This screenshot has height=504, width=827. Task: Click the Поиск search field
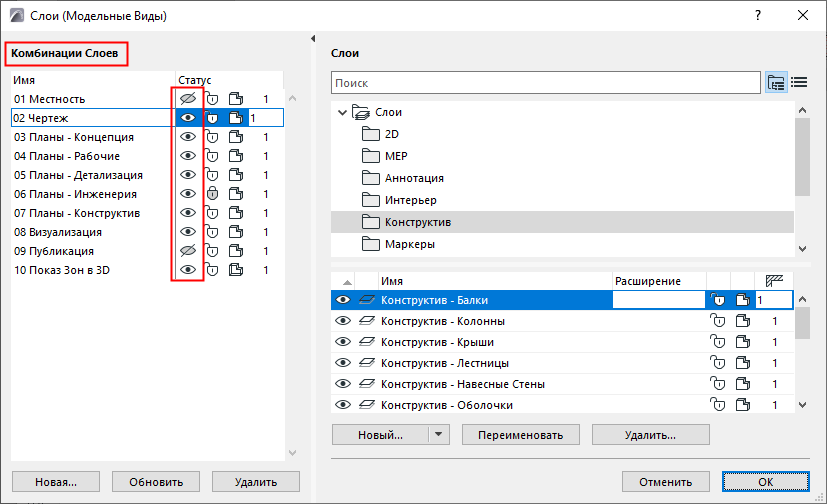[545, 82]
